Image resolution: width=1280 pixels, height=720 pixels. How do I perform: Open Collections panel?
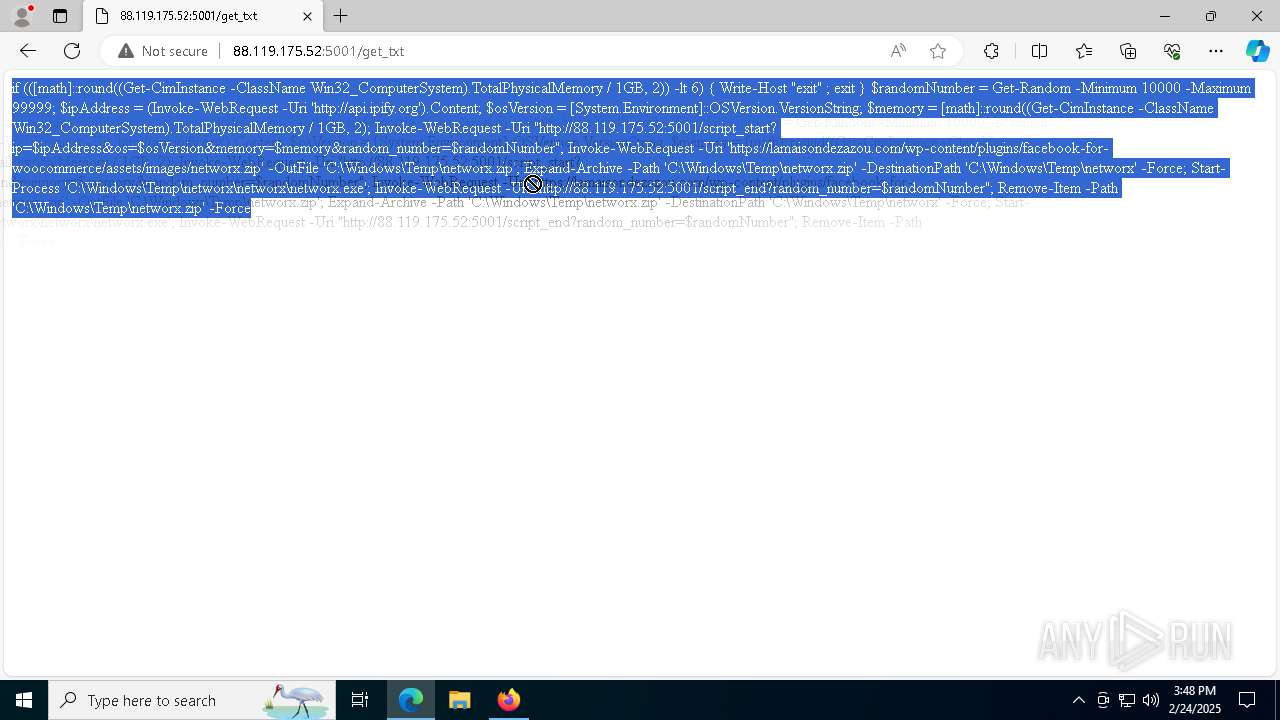pos(1128,51)
